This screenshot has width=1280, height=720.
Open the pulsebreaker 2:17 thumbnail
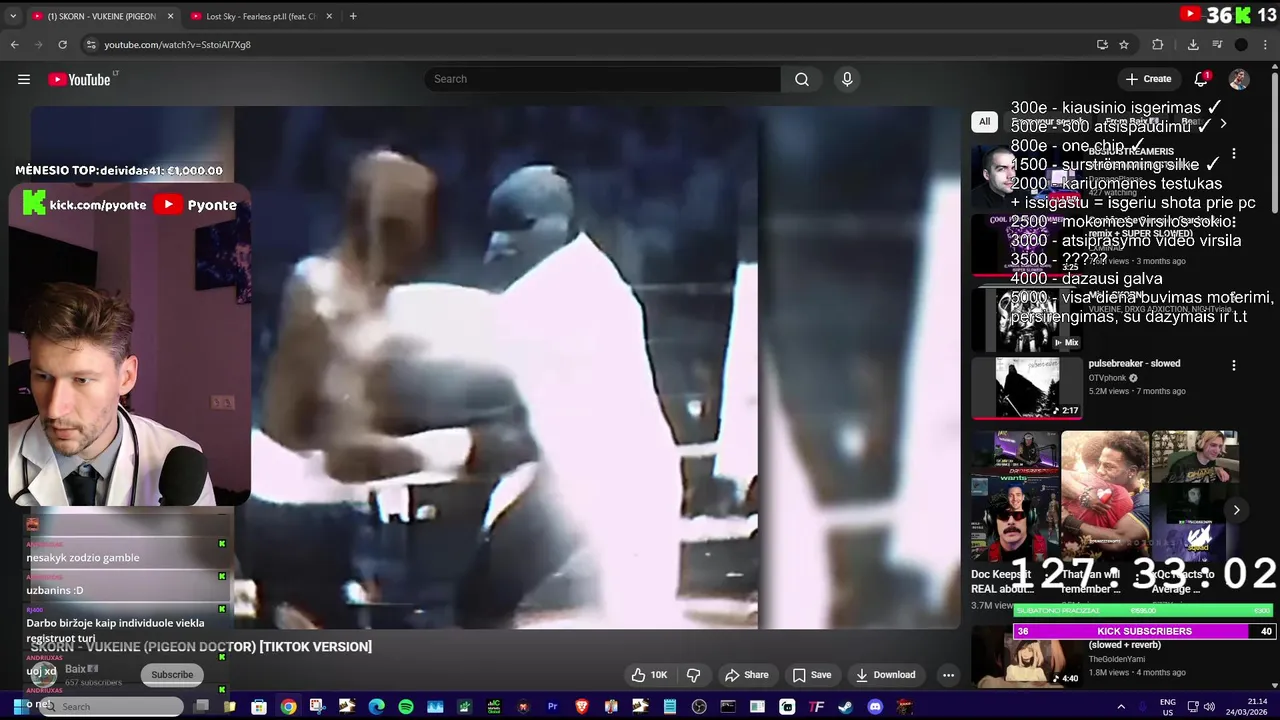click(1027, 387)
